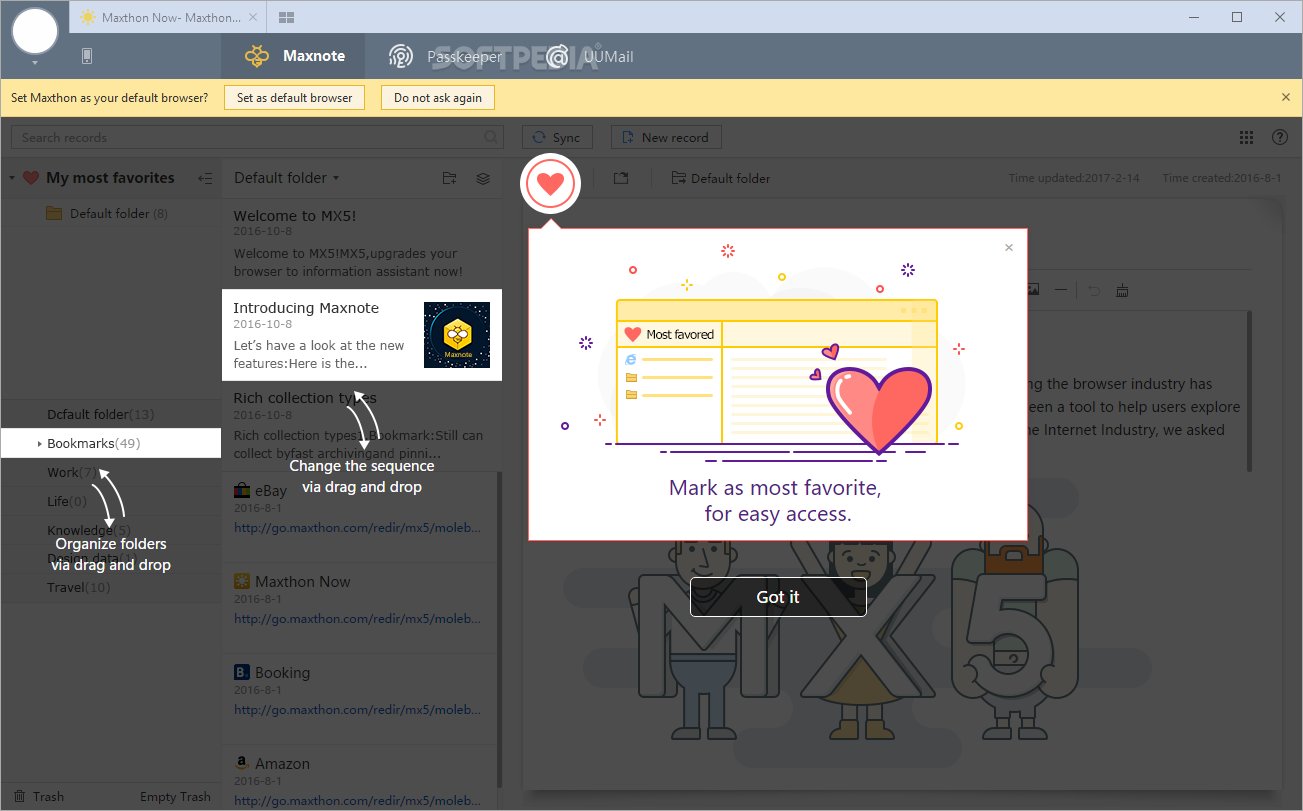Click the new folder icon in list header
Viewport: 1303px width, 811px height.
coord(450,178)
